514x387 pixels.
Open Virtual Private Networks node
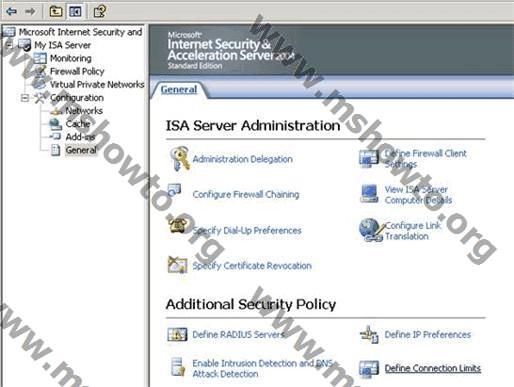(x=97, y=84)
